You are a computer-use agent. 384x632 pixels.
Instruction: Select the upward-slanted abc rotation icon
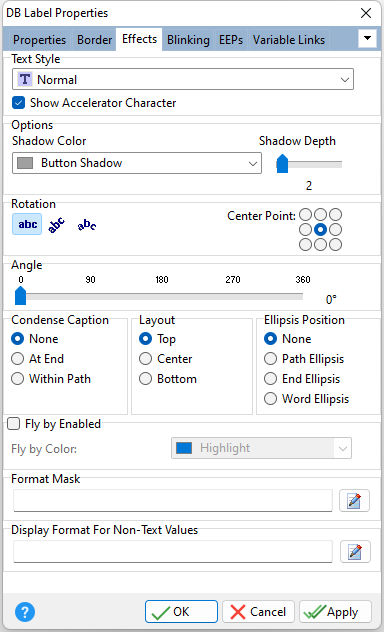(56, 225)
